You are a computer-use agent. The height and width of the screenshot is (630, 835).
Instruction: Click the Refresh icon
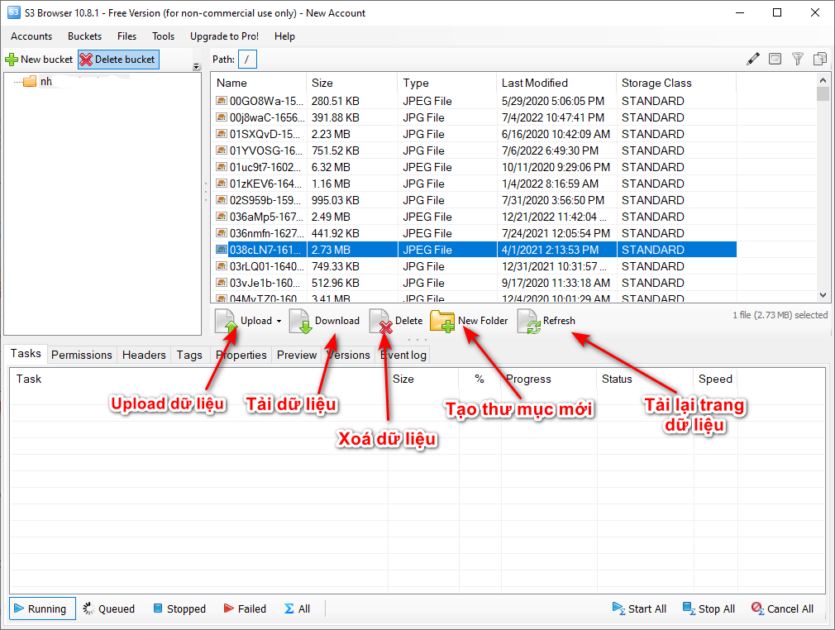click(529, 321)
